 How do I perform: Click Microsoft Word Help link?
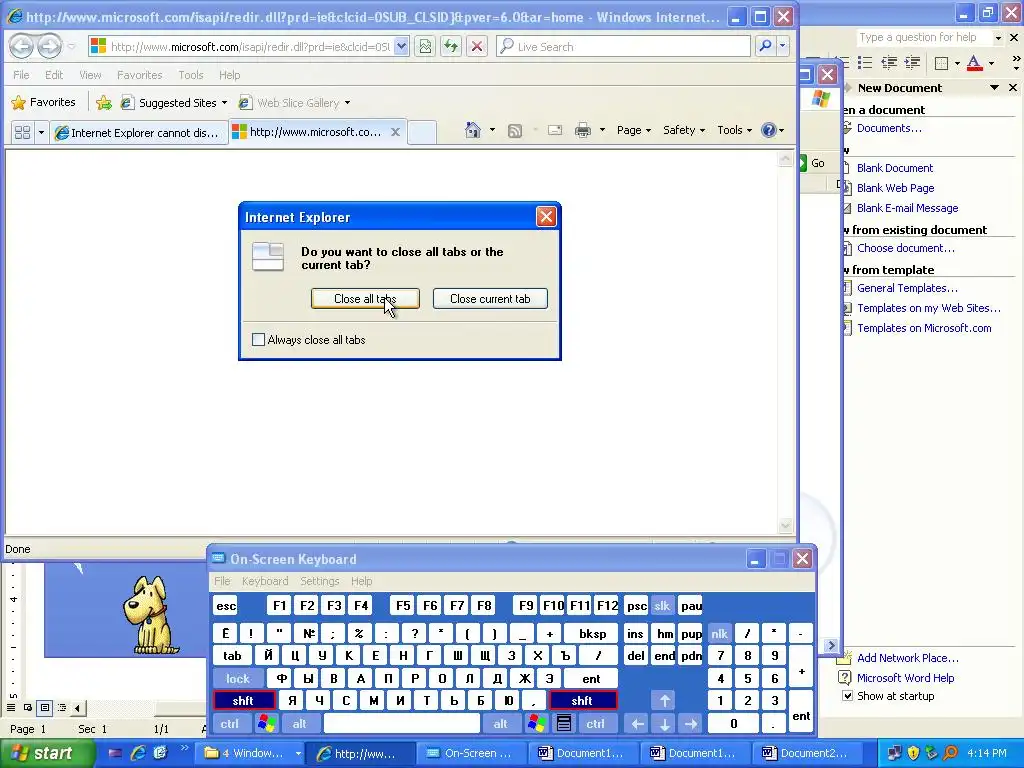coord(905,678)
